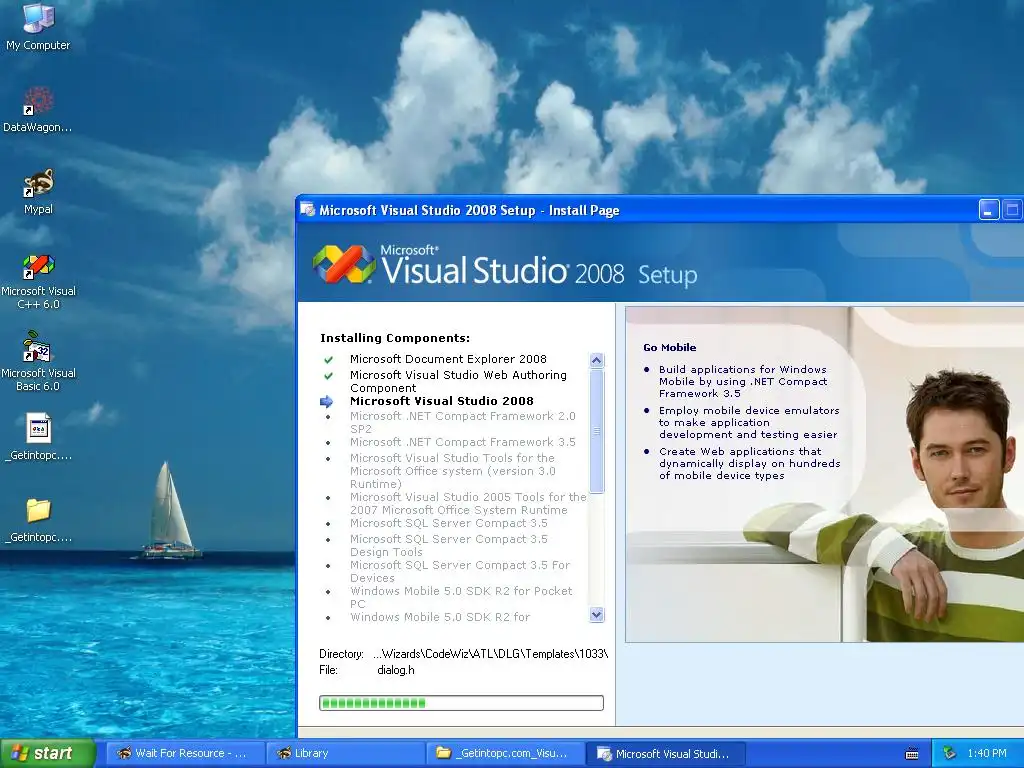The height and width of the screenshot is (768, 1024).
Task: Click Microsoft Visual Studio Web Authoring Component entry
Action: coord(458,381)
